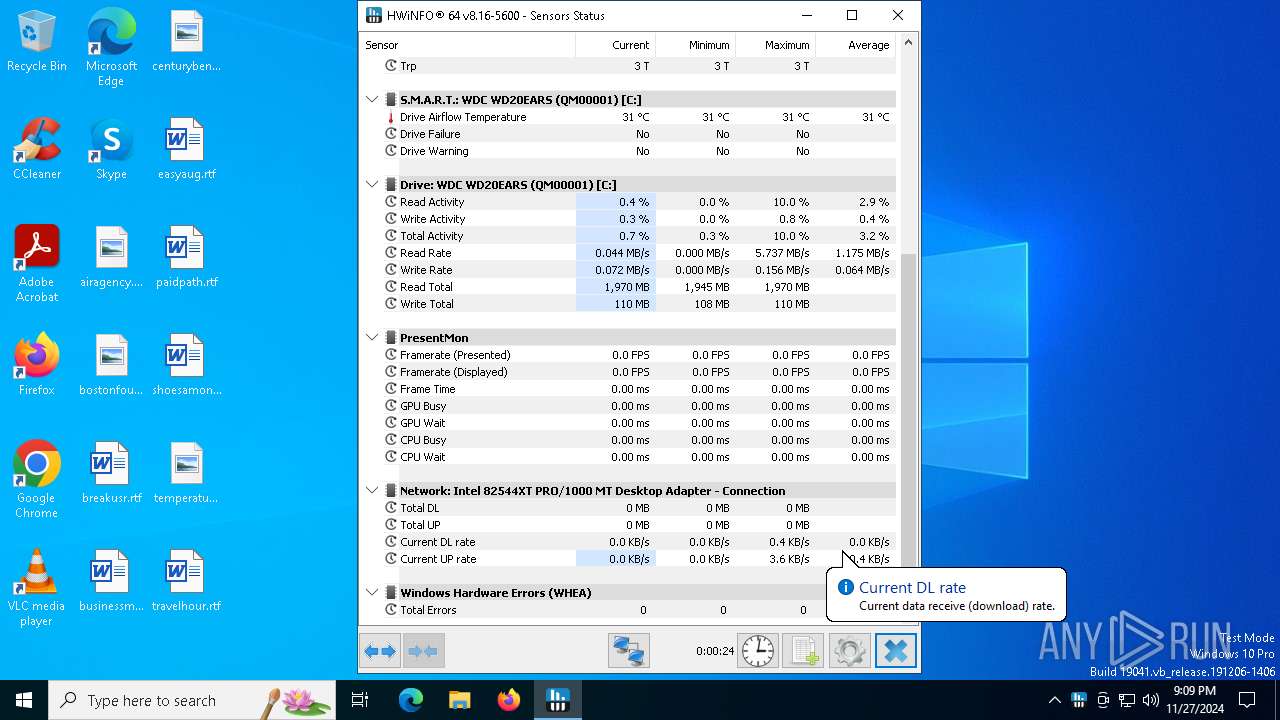
Task: Open the breakusr.rtf desktop file
Action: pyautogui.click(x=111, y=472)
